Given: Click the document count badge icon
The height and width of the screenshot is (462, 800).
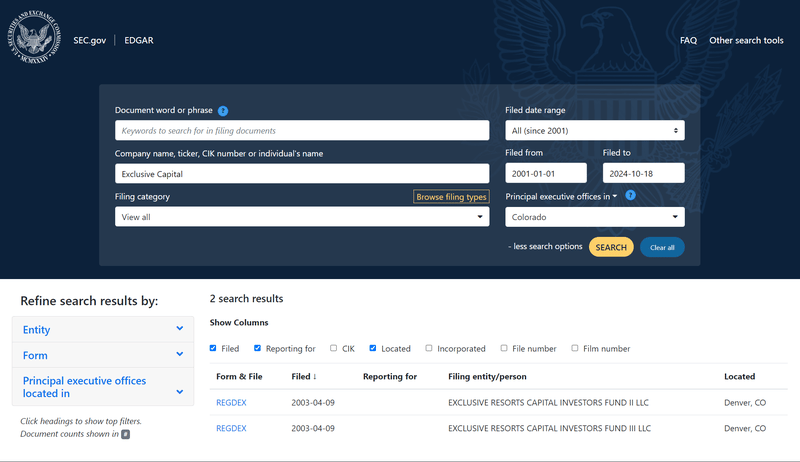Looking at the screenshot, I should pos(126,434).
